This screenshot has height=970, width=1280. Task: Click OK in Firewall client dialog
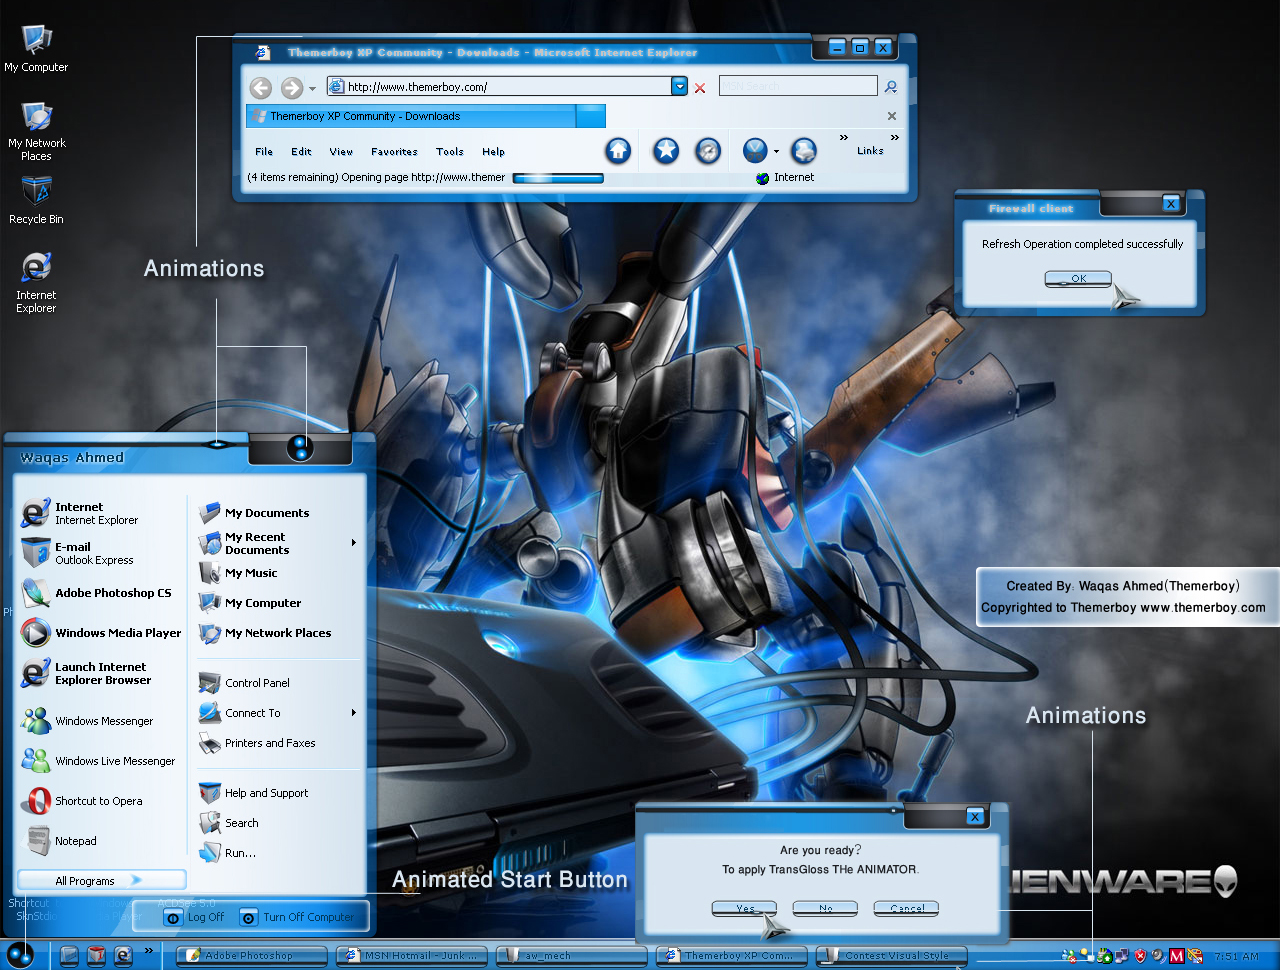(1078, 279)
